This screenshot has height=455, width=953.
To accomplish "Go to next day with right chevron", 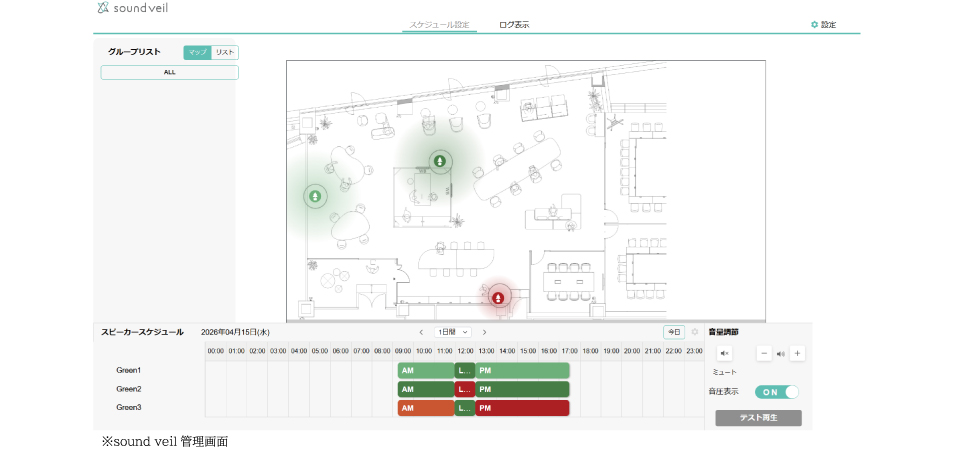I will (x=484, y=332).
